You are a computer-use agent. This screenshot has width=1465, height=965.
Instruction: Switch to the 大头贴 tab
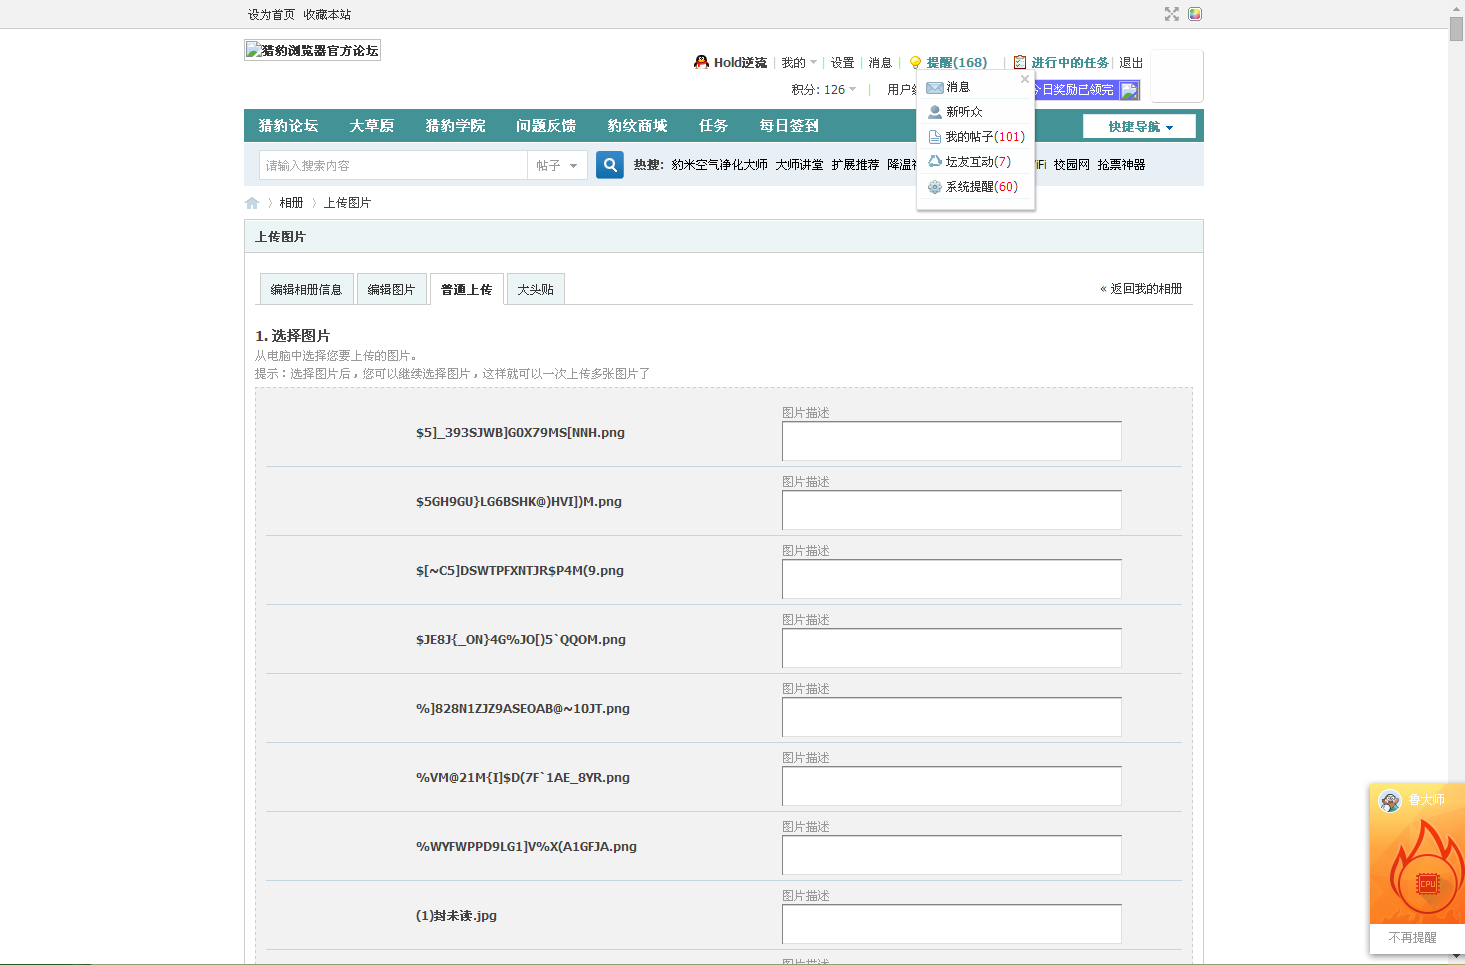click(x=535, y=289)
